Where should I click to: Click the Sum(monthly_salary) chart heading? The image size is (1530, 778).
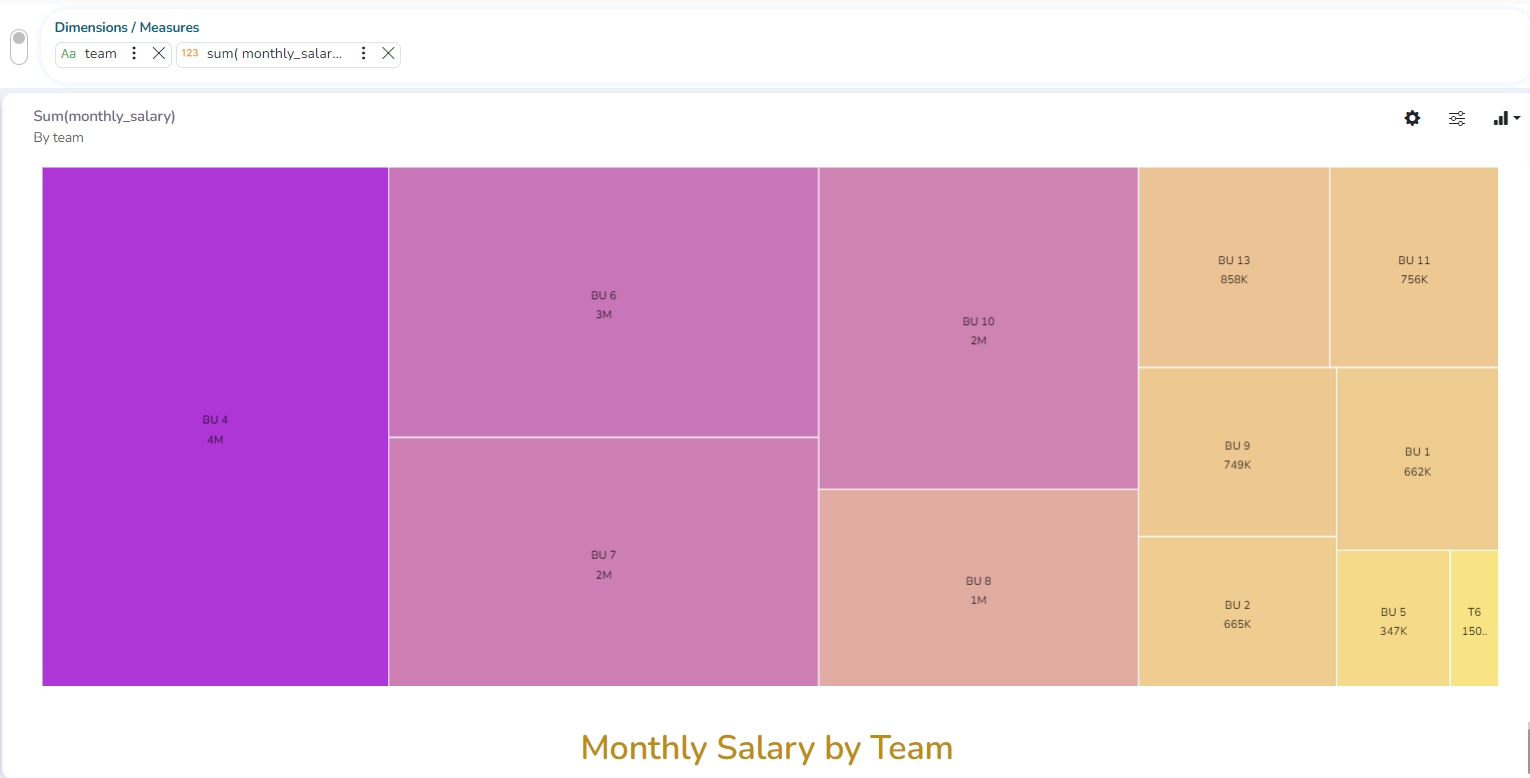pos(104,116)
